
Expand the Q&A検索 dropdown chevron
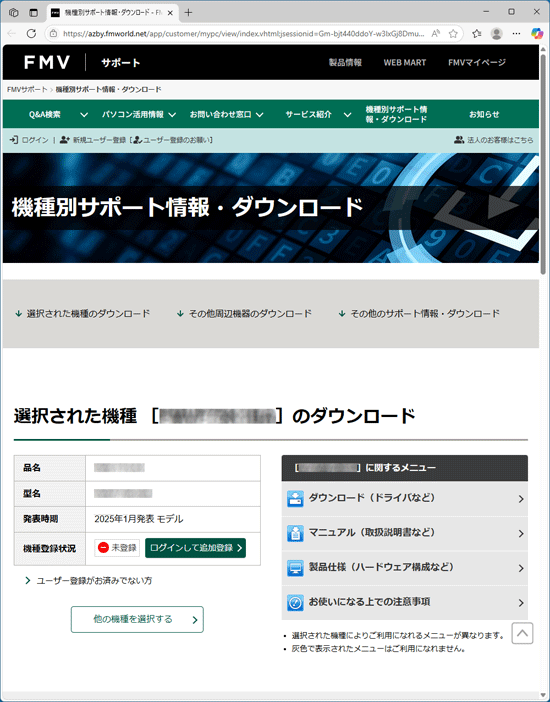pos(84,115)
